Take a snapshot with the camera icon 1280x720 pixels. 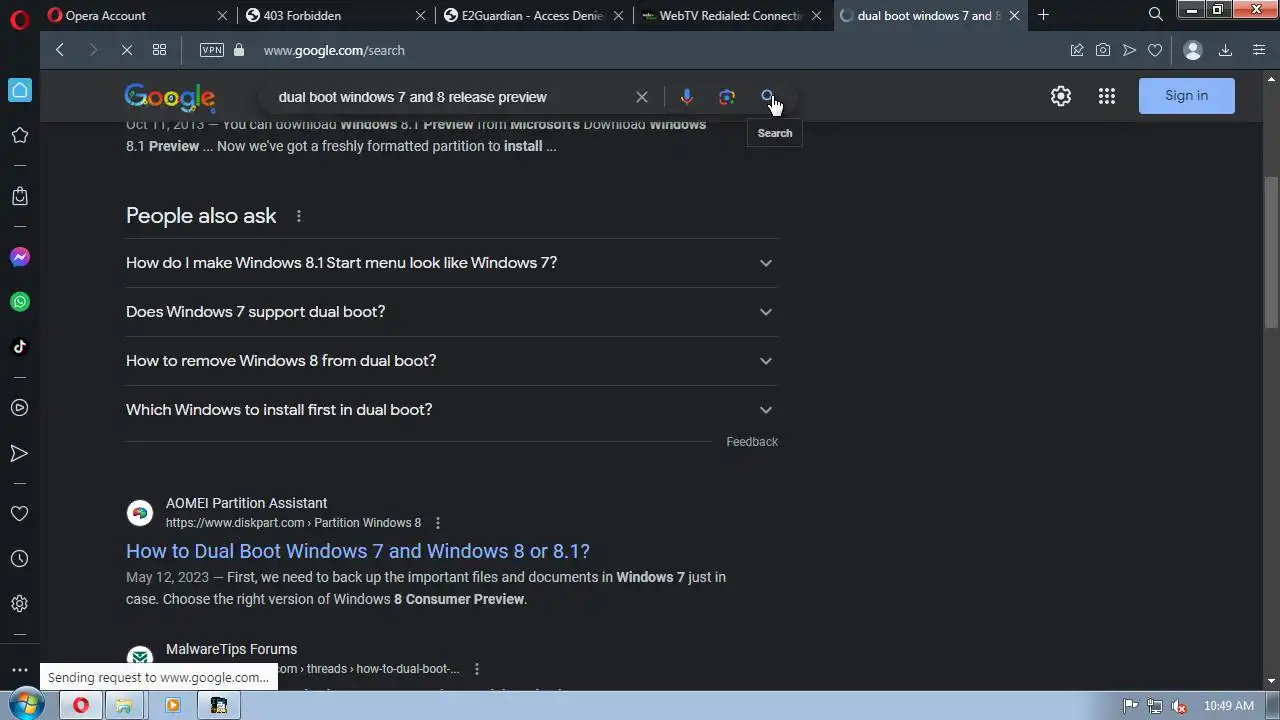coord(1103,50)
